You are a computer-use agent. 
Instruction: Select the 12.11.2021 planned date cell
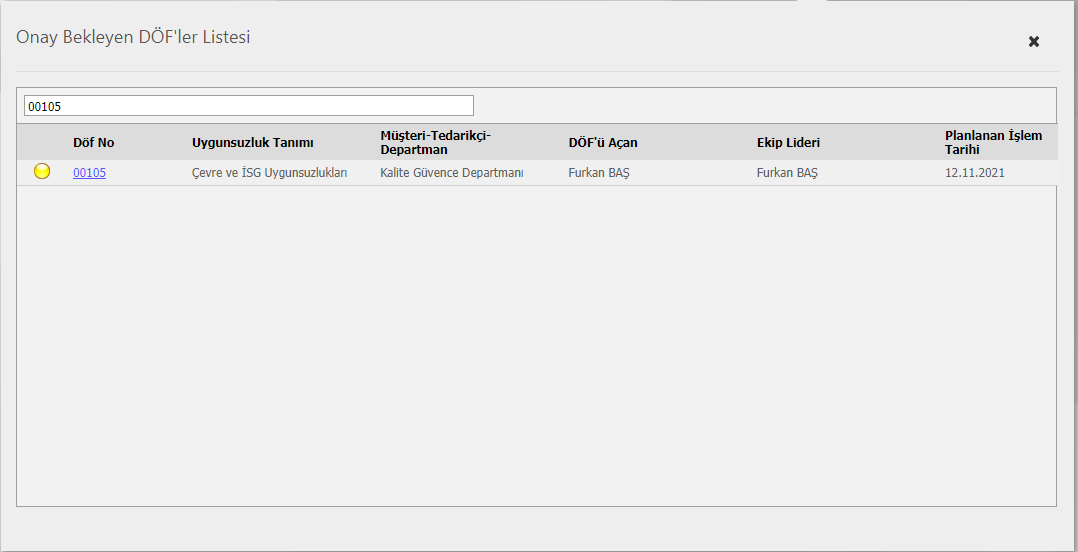pos(975,173)
